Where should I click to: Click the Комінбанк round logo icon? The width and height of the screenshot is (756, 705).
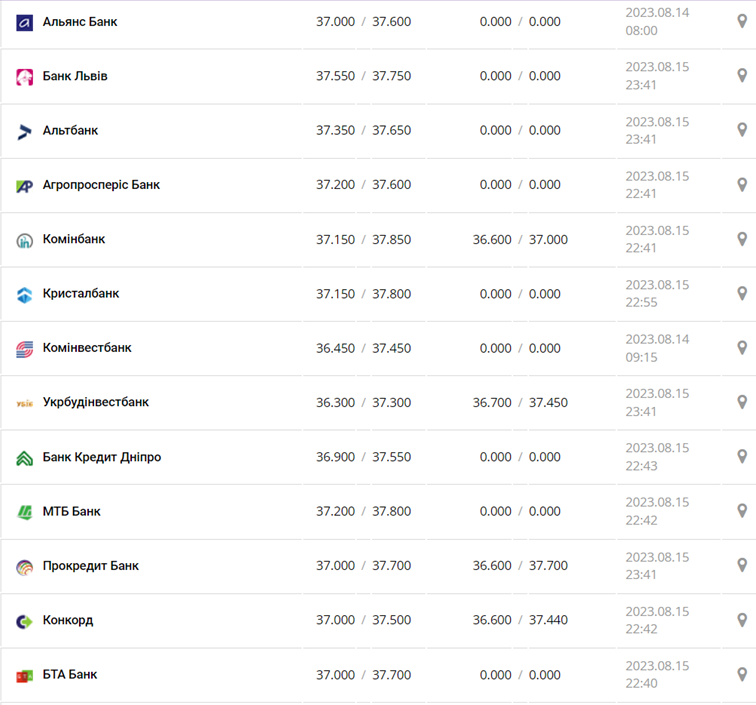coord(25,240)
